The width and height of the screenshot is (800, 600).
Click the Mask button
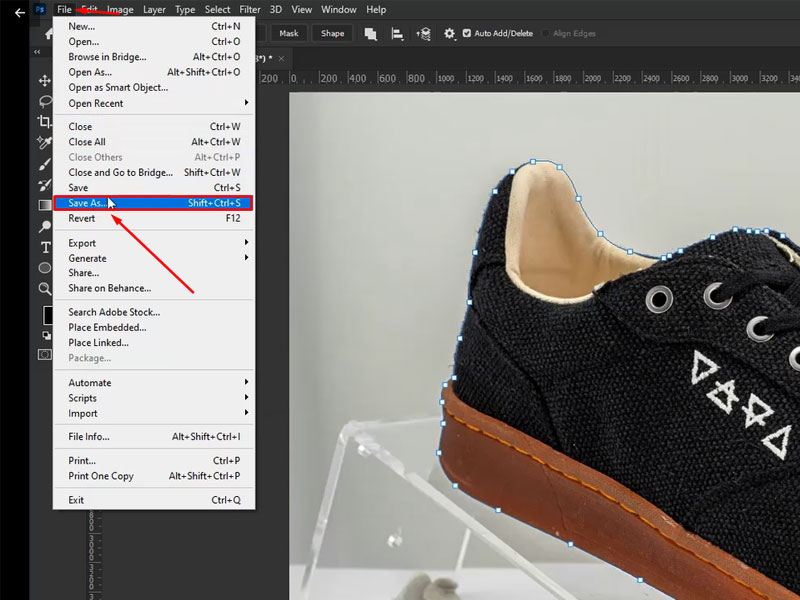click(289, 33)
